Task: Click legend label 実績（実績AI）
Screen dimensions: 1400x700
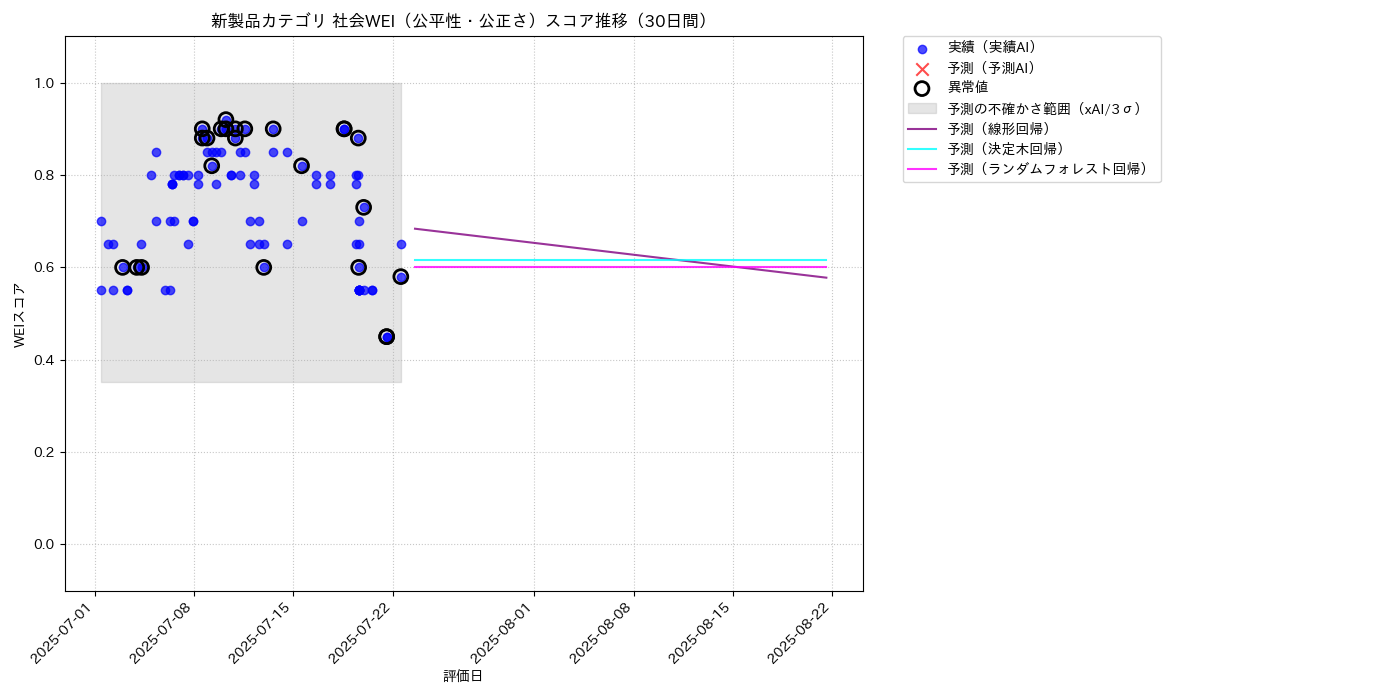Action: click(x=995, y=47)
